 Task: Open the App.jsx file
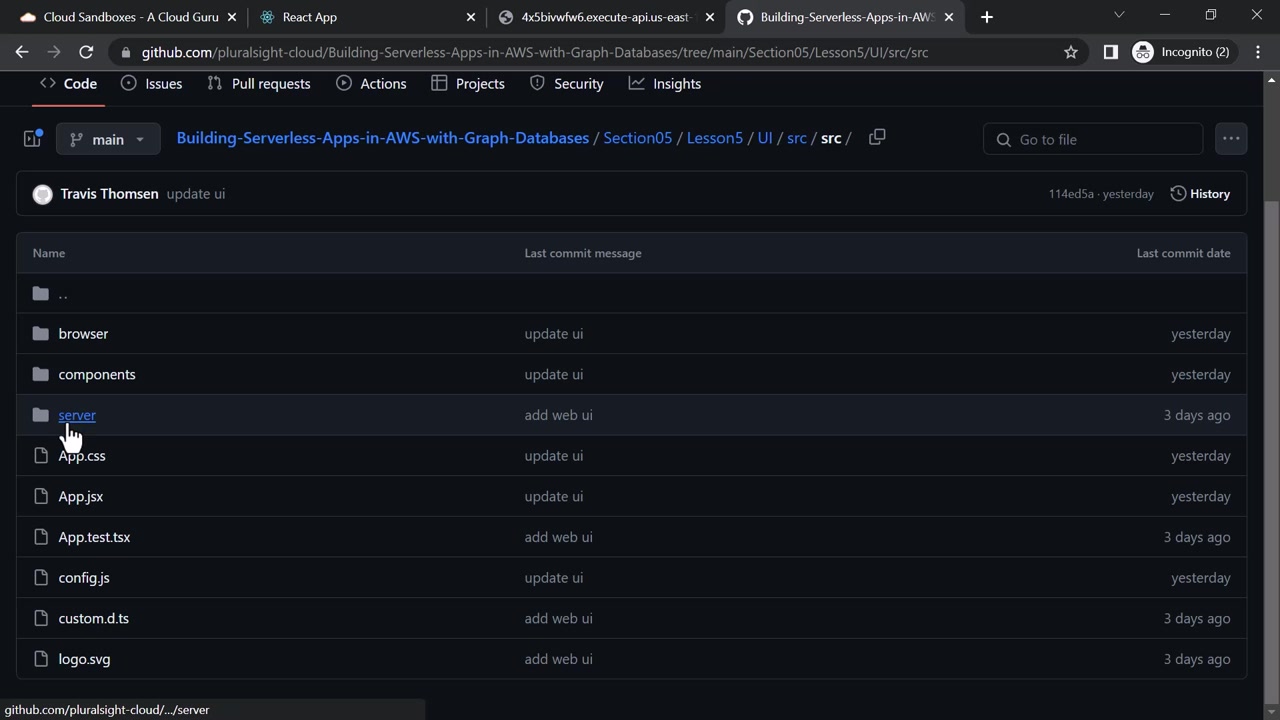click(x=80, y=497)
